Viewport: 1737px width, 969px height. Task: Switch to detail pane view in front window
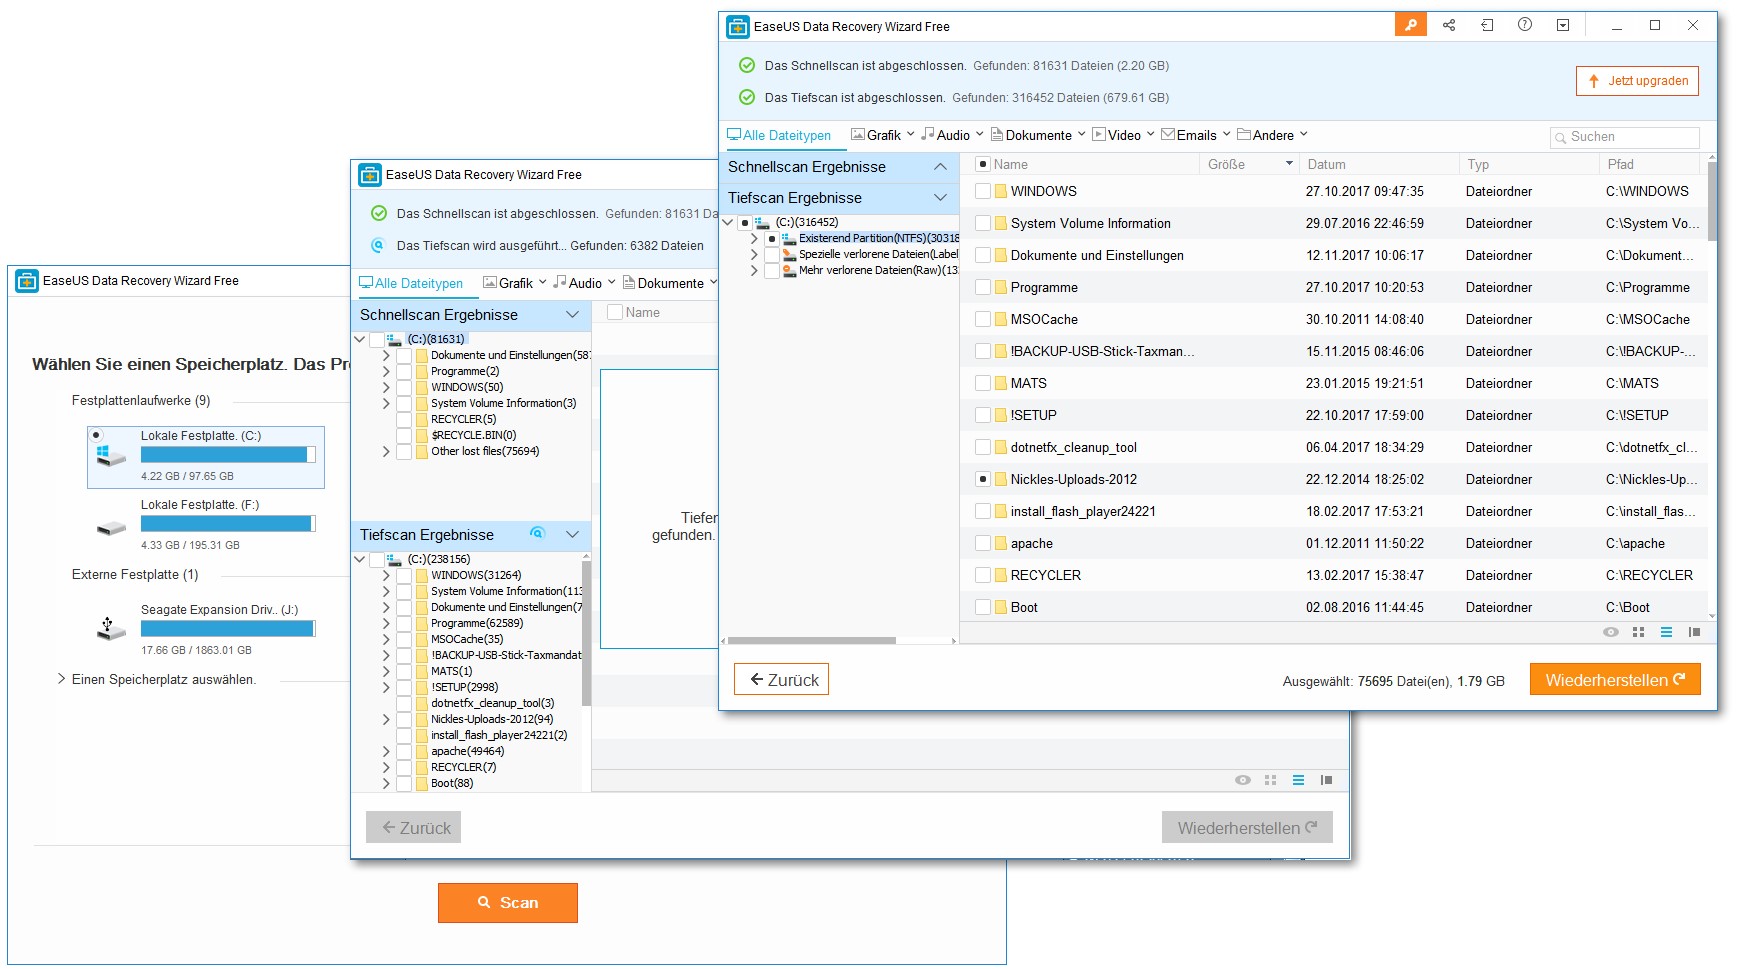[x=1694, y=632]
